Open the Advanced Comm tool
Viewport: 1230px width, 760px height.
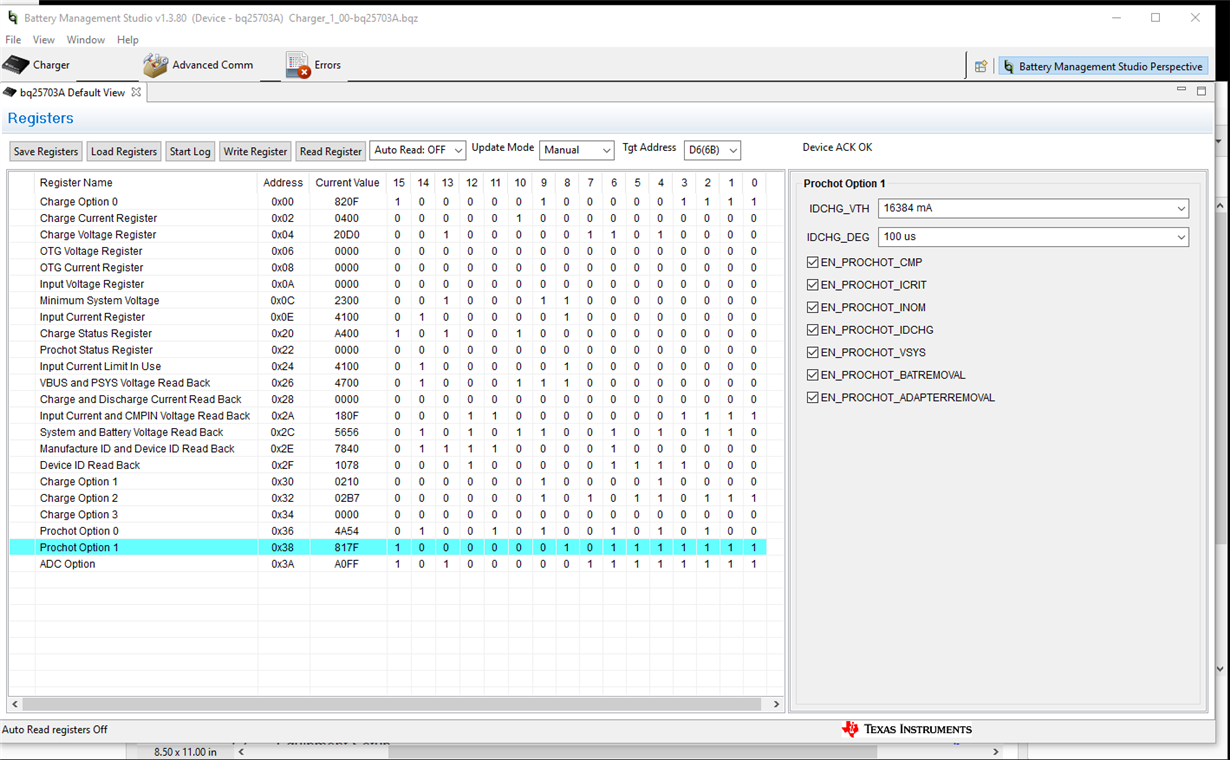click(198, 65)
